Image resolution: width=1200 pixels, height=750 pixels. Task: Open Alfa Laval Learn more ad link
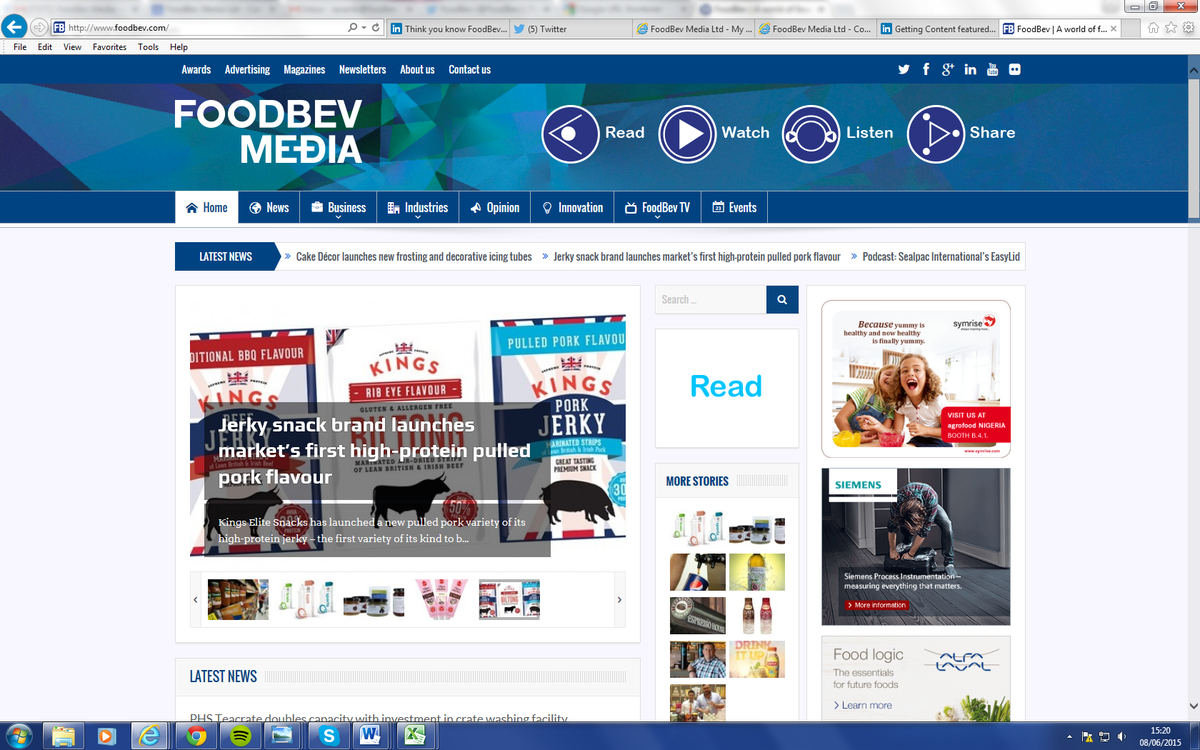pyautogui.click(x=862, y=705)
